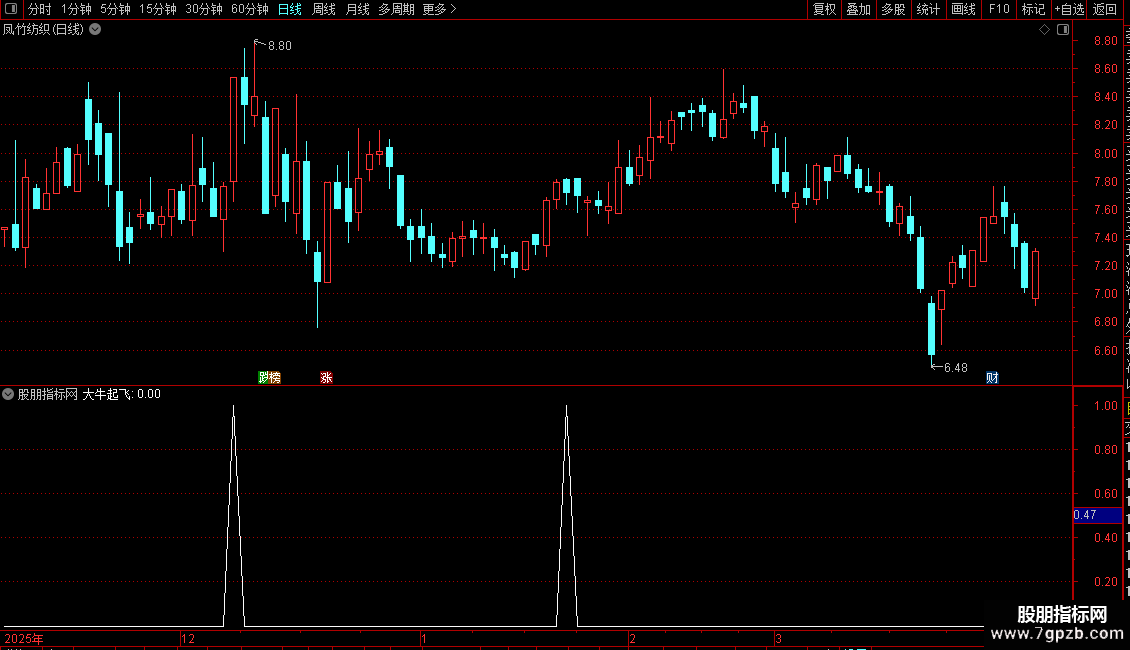The image size is (1130, 650).
Task: Switch to the 分时 view tab
Action: (40, 9)
